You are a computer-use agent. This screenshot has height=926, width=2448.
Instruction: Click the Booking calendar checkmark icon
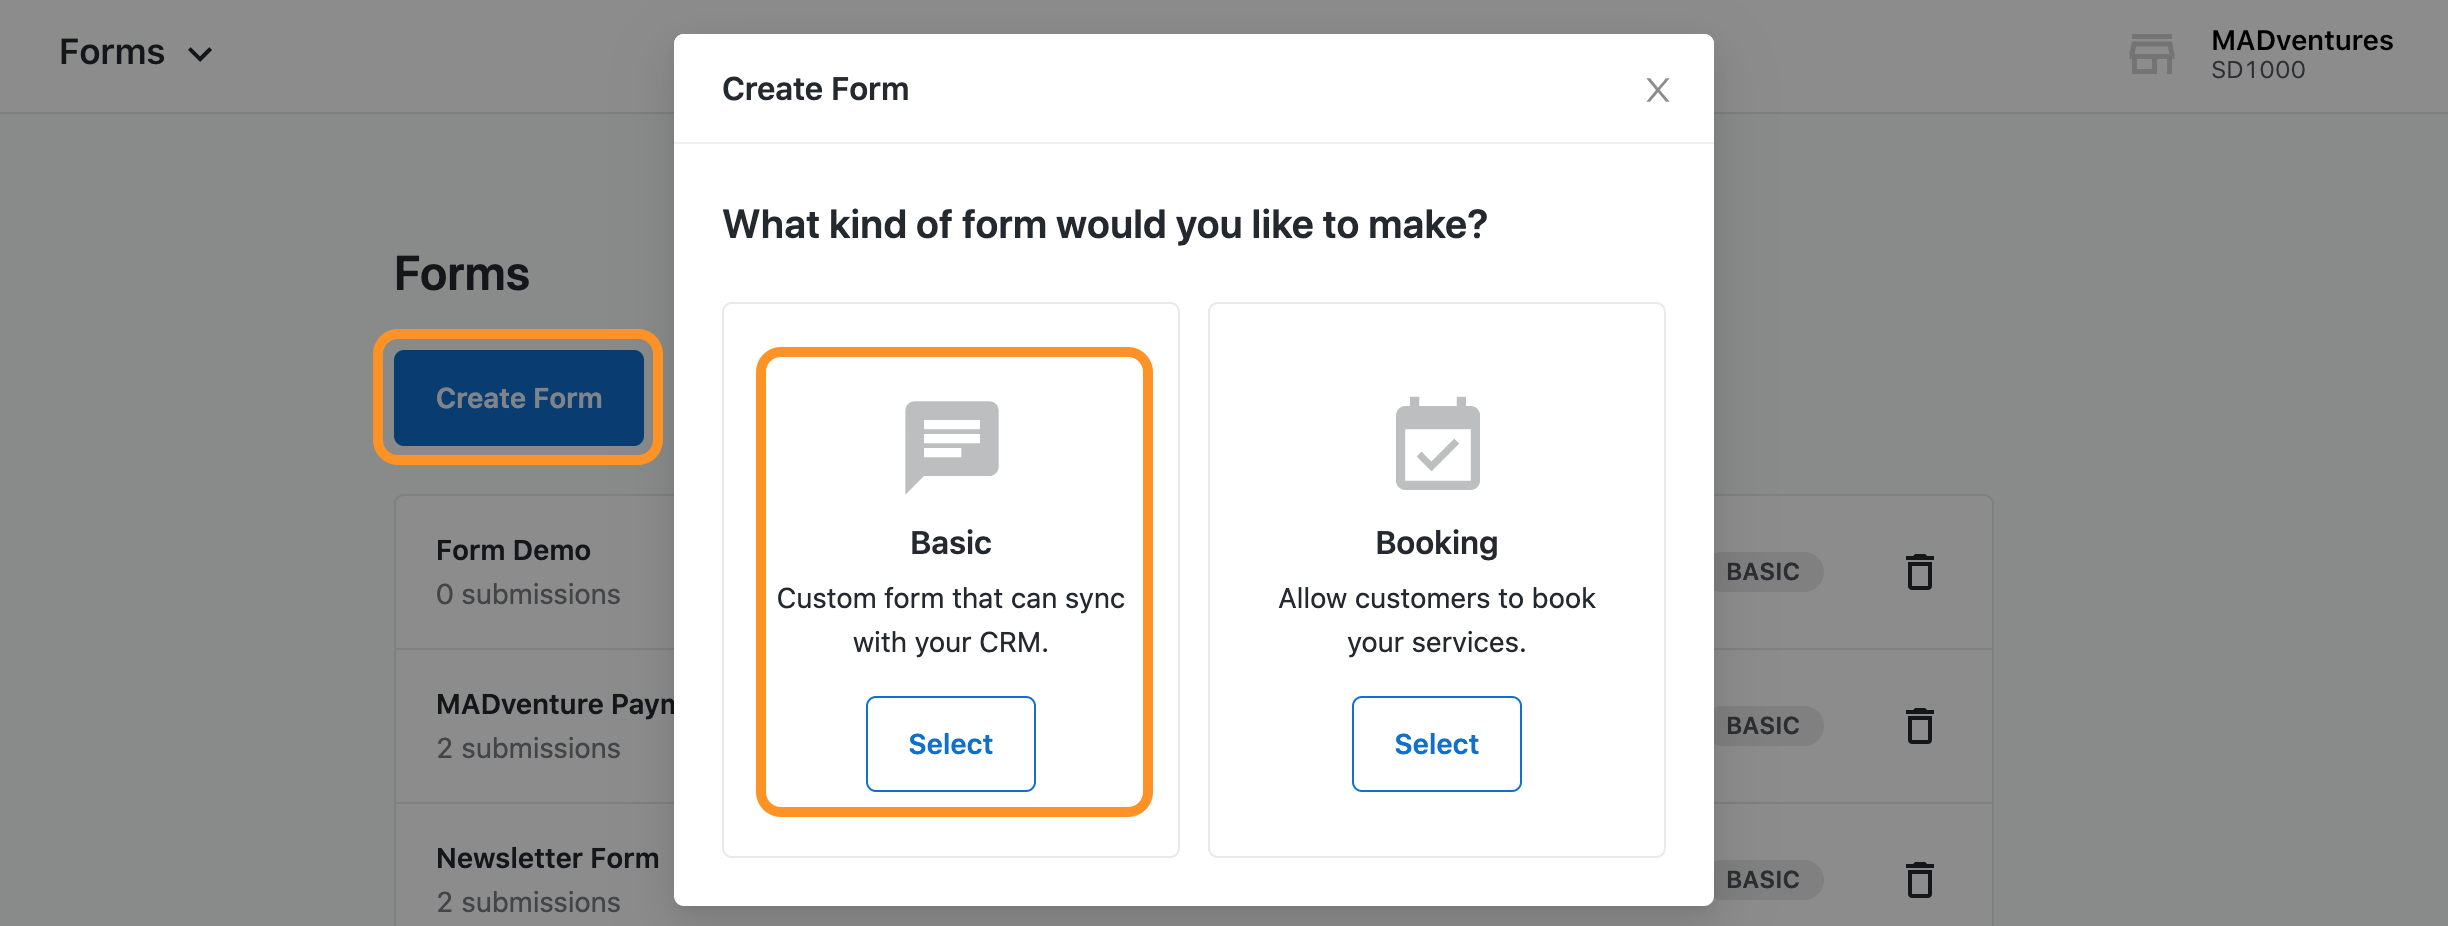point(1437,445)
